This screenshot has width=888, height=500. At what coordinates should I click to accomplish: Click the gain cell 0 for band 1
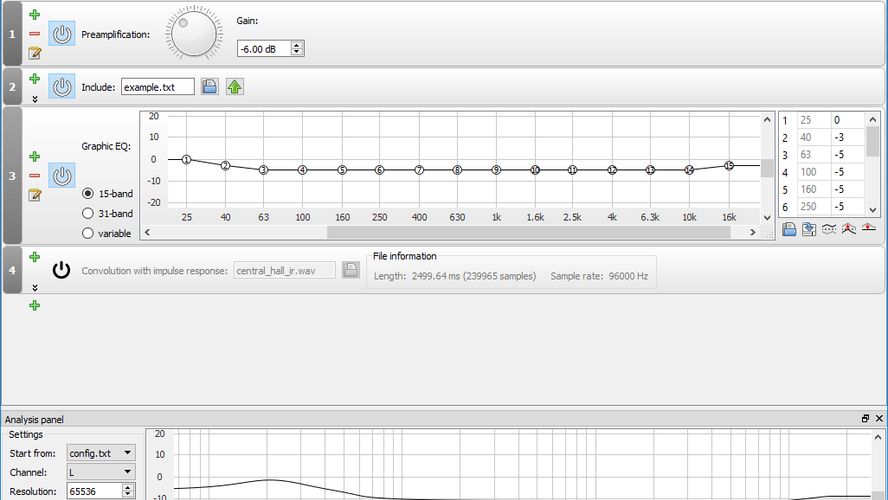(847, 120)
